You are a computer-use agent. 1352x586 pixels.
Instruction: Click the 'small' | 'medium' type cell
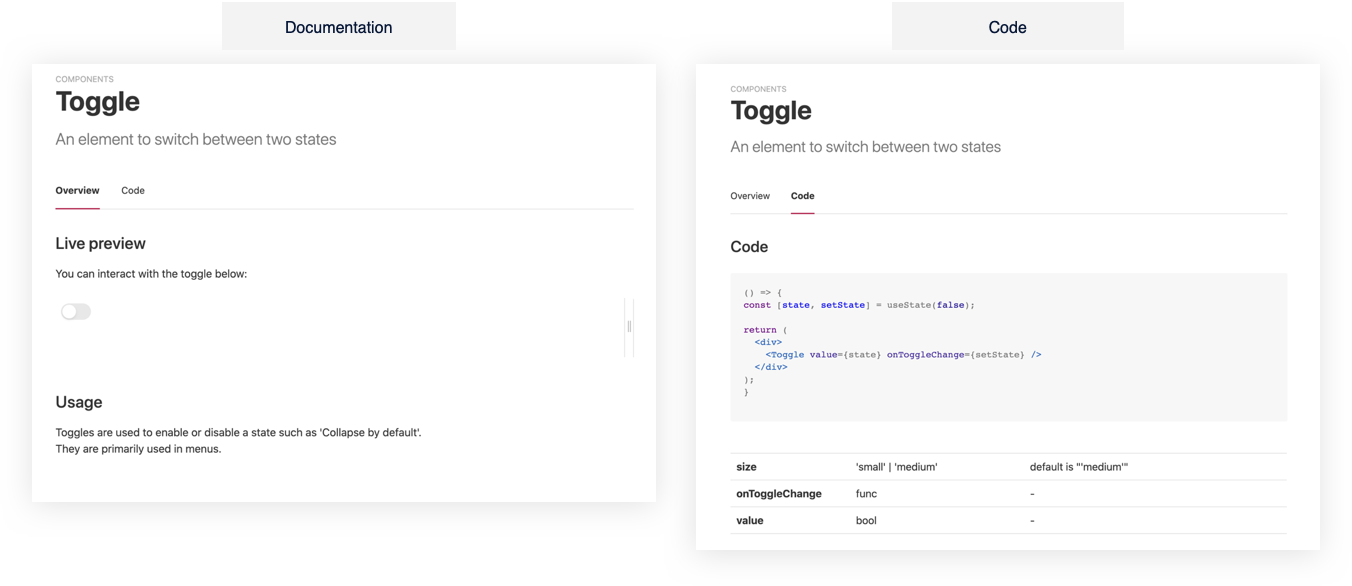[x=896, y=467]
